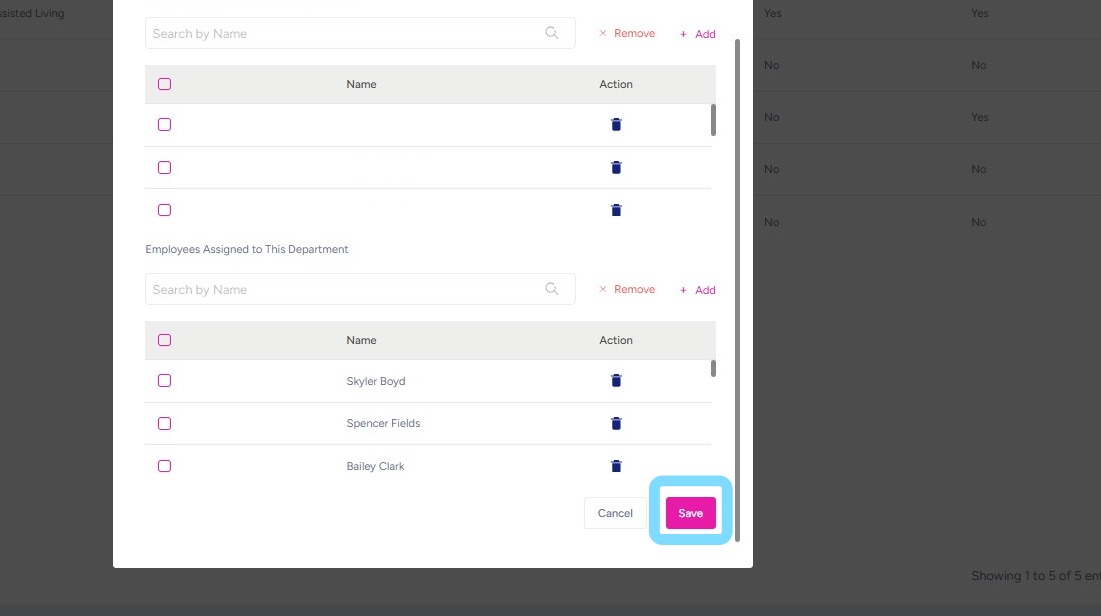Click the magnifier icon in upper search box
Viewport: 1101px width, 616px height.
[x=552, y=33]
